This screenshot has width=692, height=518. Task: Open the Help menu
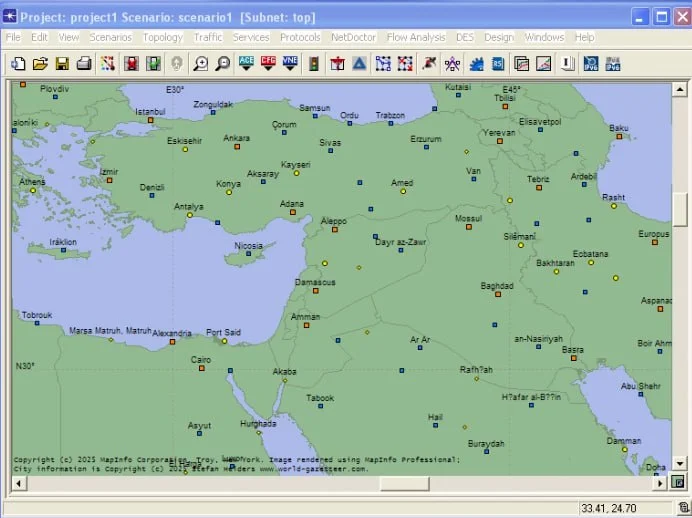pyautogui.click(x=584, y=37)
